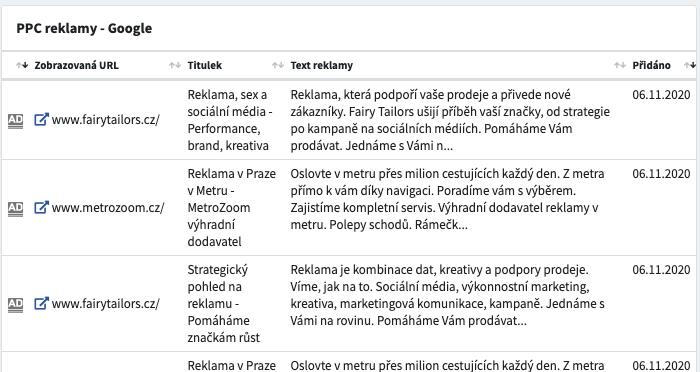Select title 'Reklama, sex a sociální média'

tap(230, 103)
